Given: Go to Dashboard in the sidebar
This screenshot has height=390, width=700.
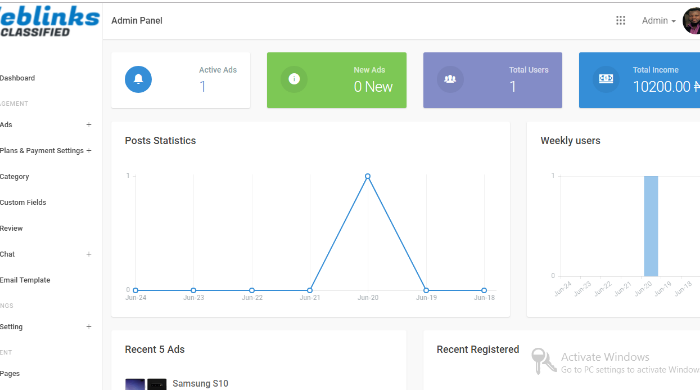Looking at the screenshot, I should coord(17,78).
